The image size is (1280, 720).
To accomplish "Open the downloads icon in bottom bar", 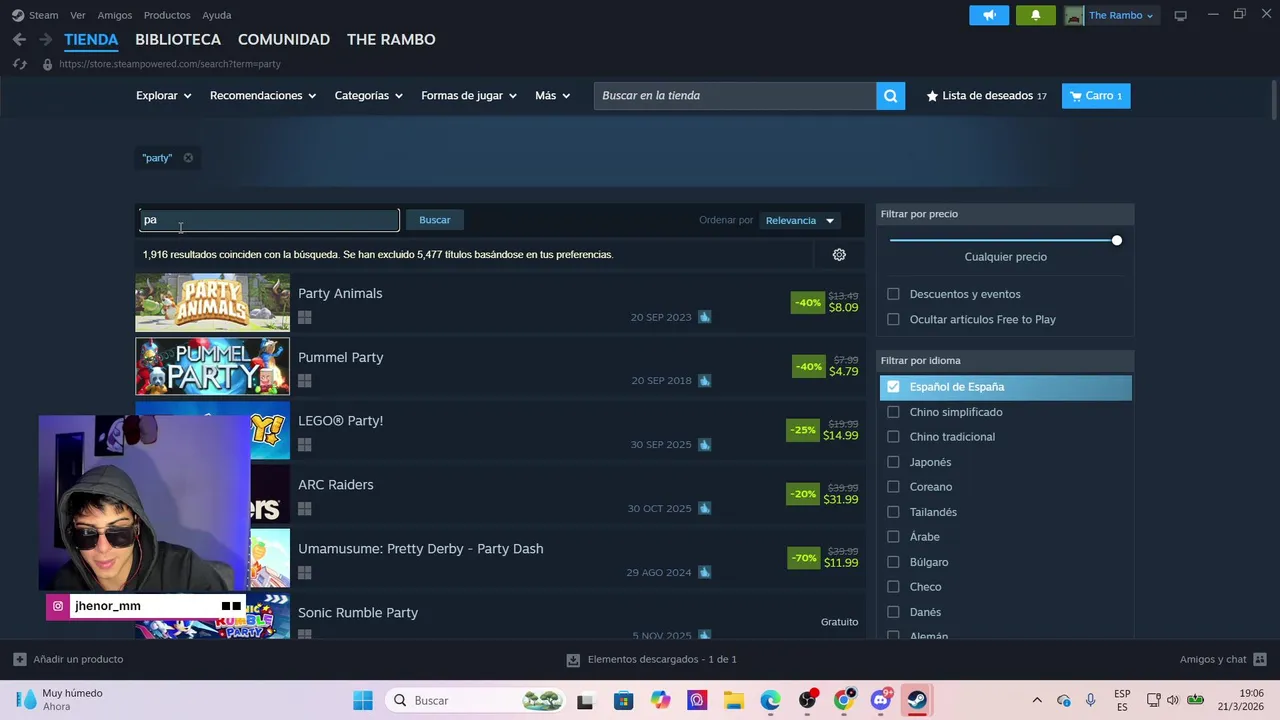I will tap(573, 660).
